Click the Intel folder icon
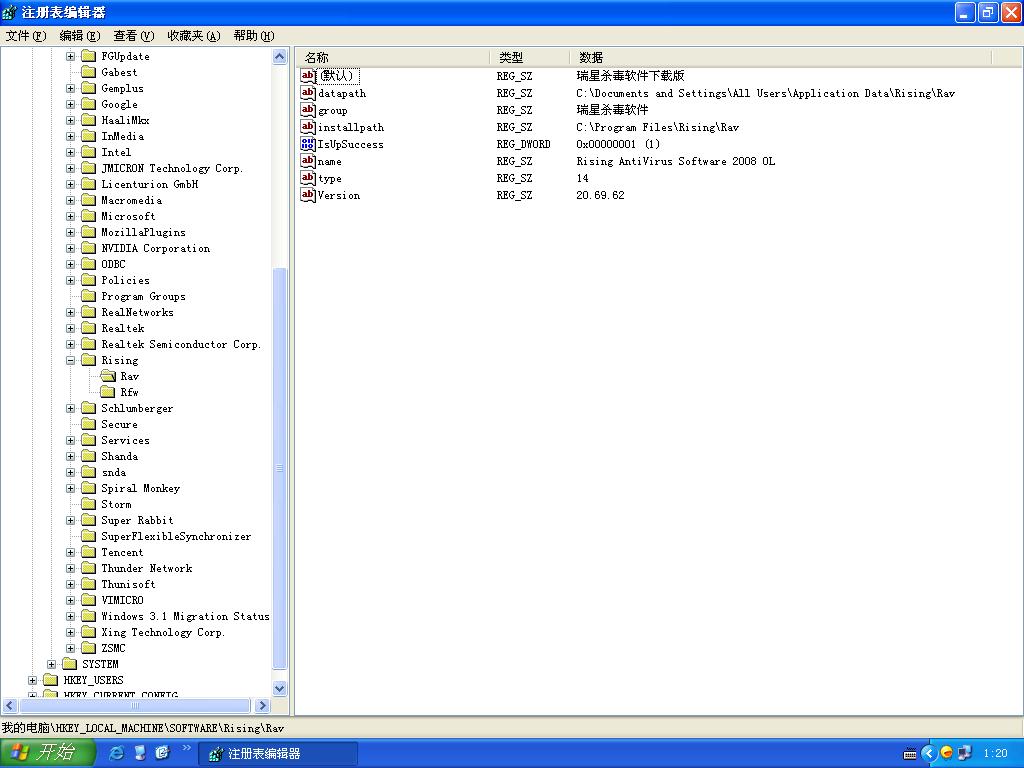Image resolution: width=1024 pixels, height=768 pixels. coord(89,152)
